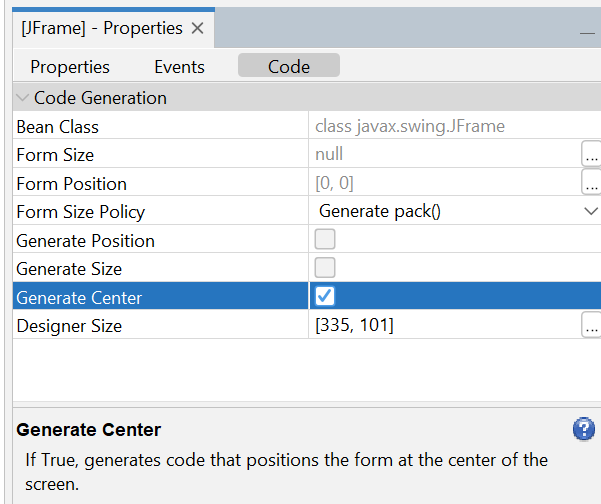Select the Generate Center property label

79,298
